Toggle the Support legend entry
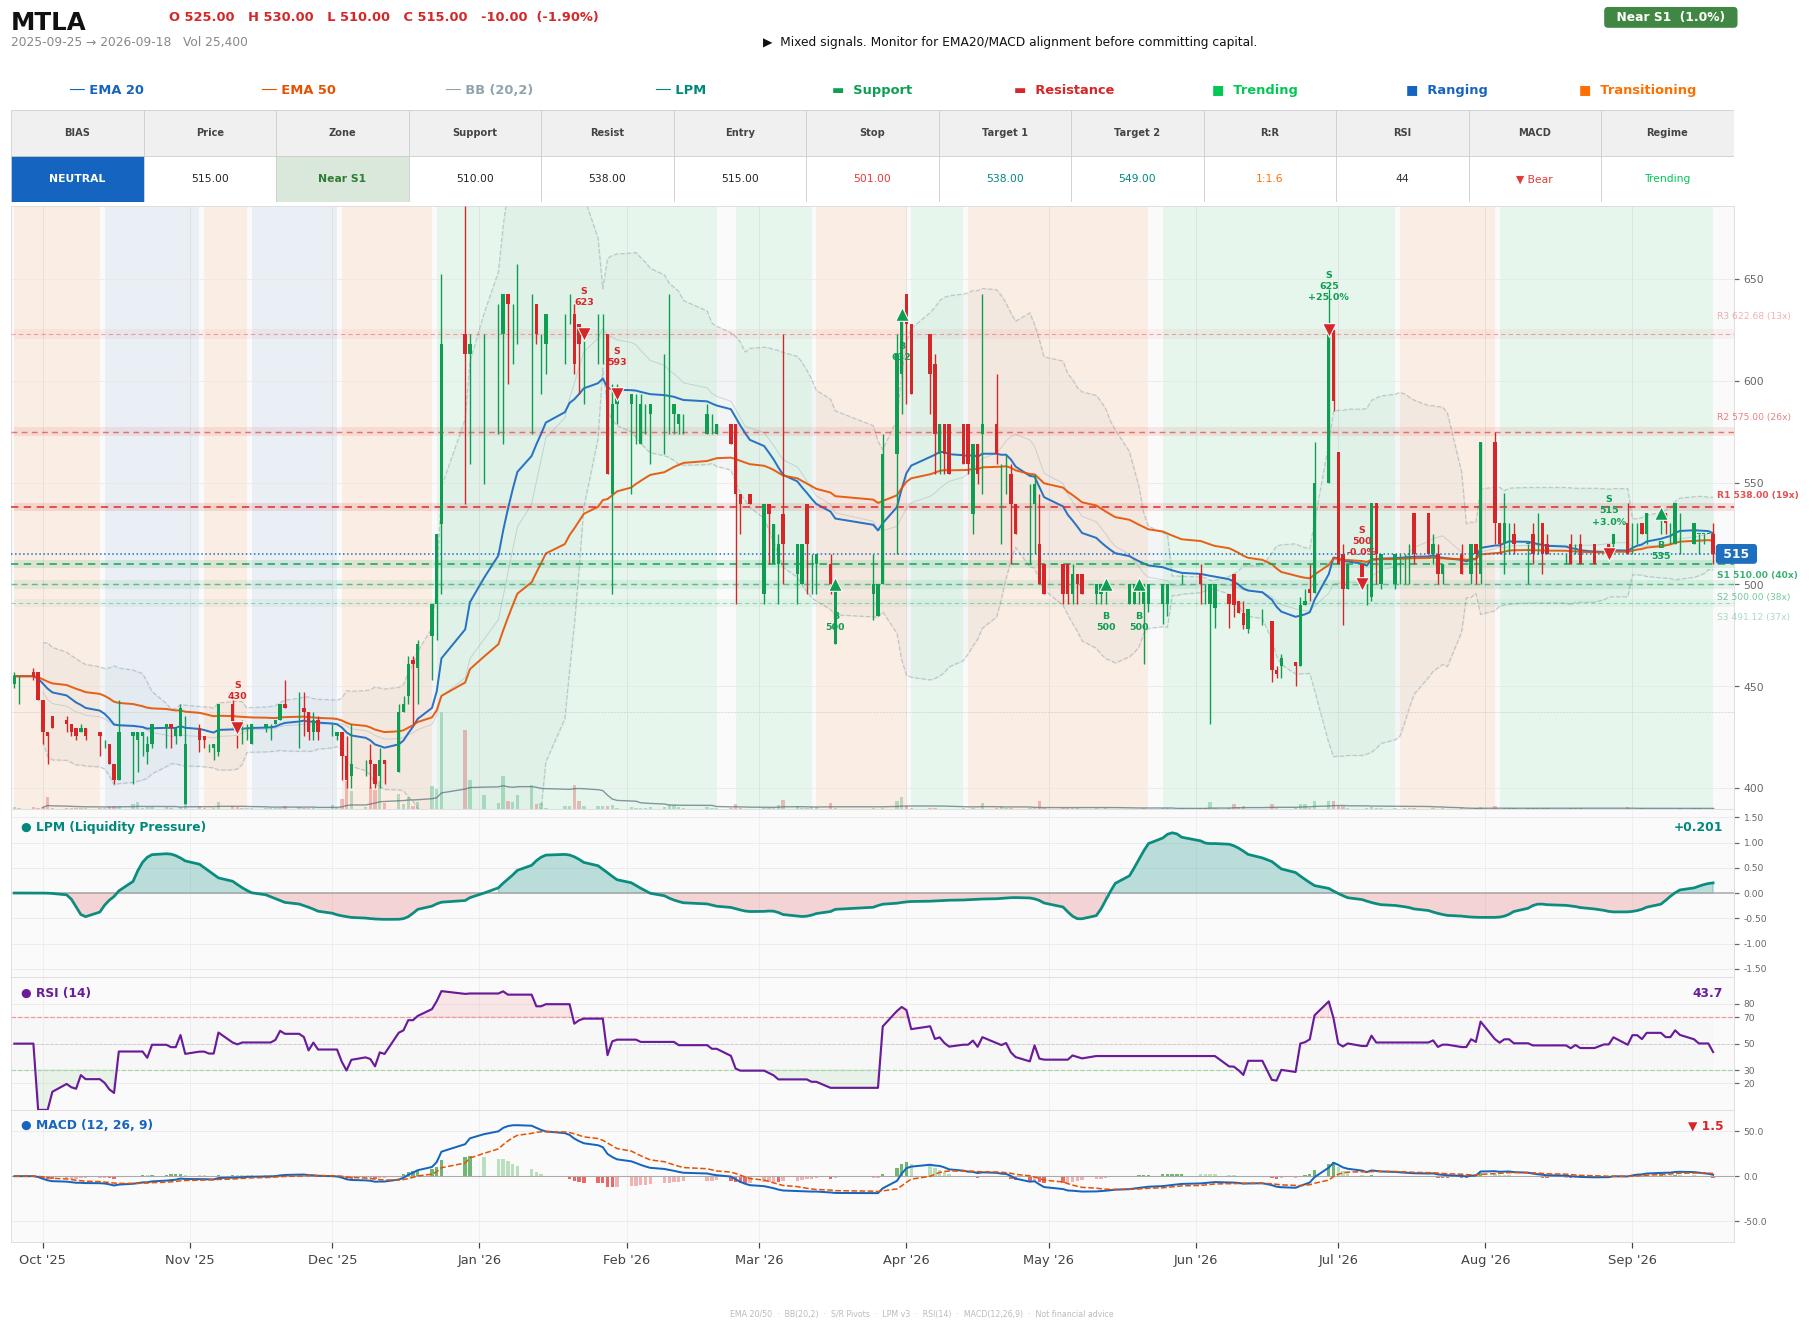 (872, 90)
